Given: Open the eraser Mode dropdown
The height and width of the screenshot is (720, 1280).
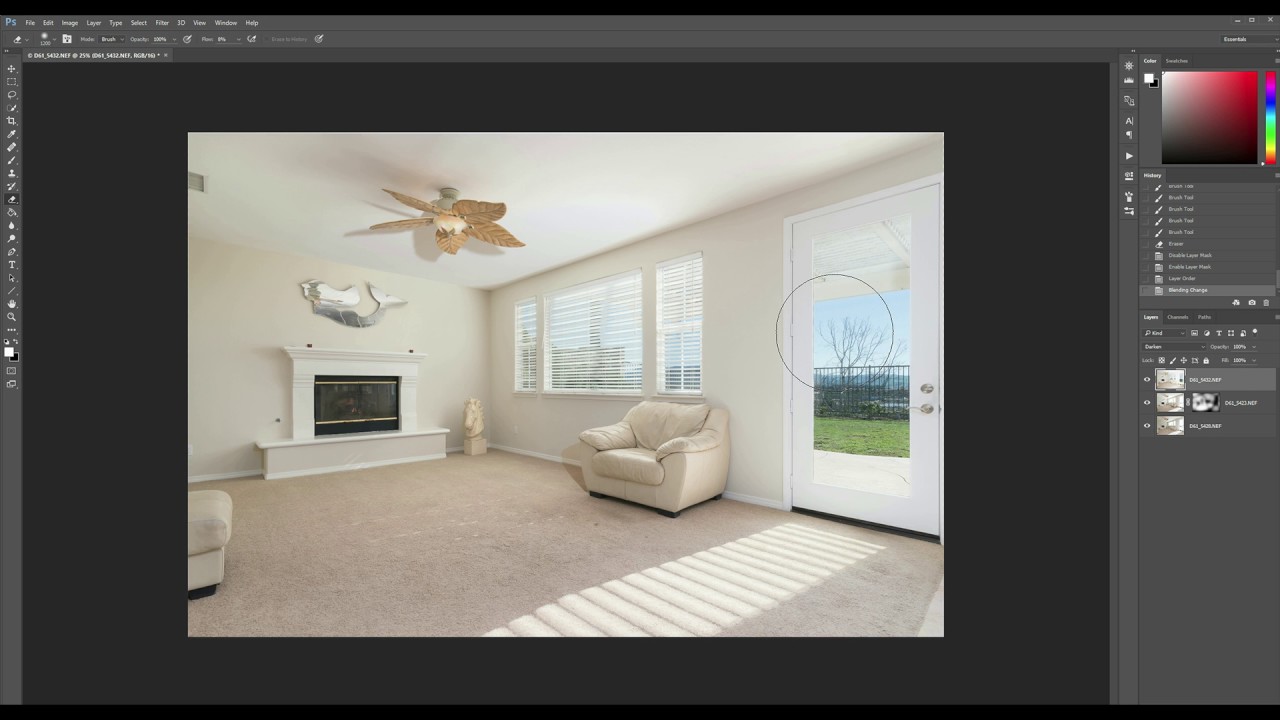Looking at the screenshot, I should click(x=112, y=39).
